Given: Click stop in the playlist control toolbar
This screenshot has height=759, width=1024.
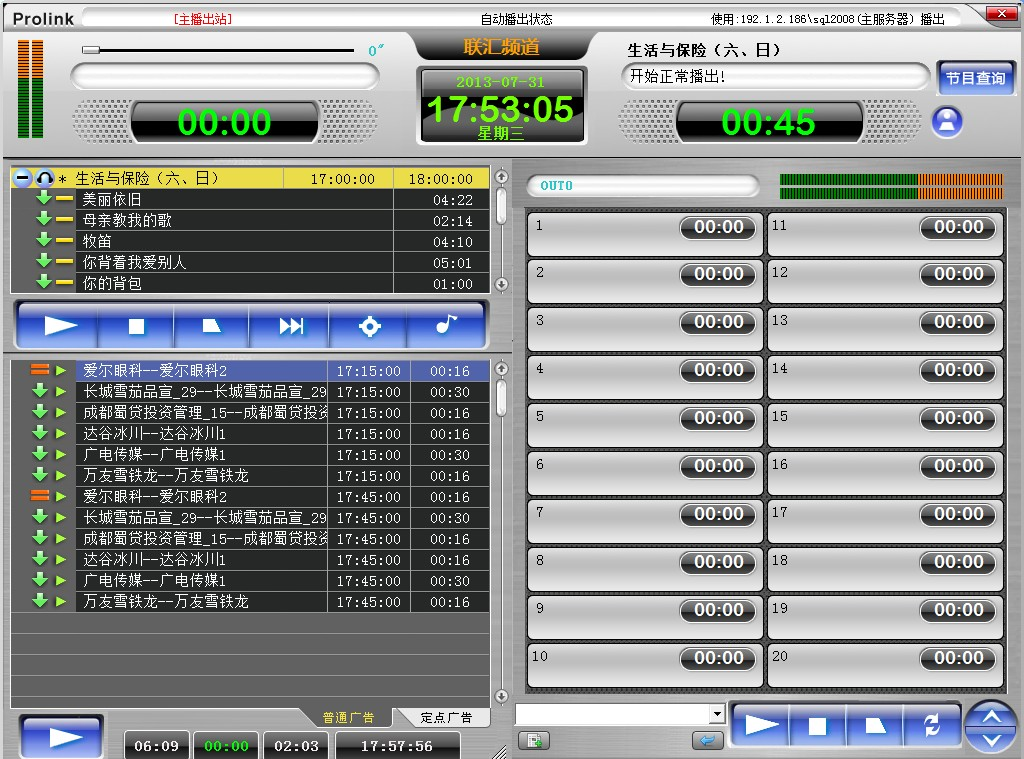Looking at the screenshot, I should (x=136, y=326).
